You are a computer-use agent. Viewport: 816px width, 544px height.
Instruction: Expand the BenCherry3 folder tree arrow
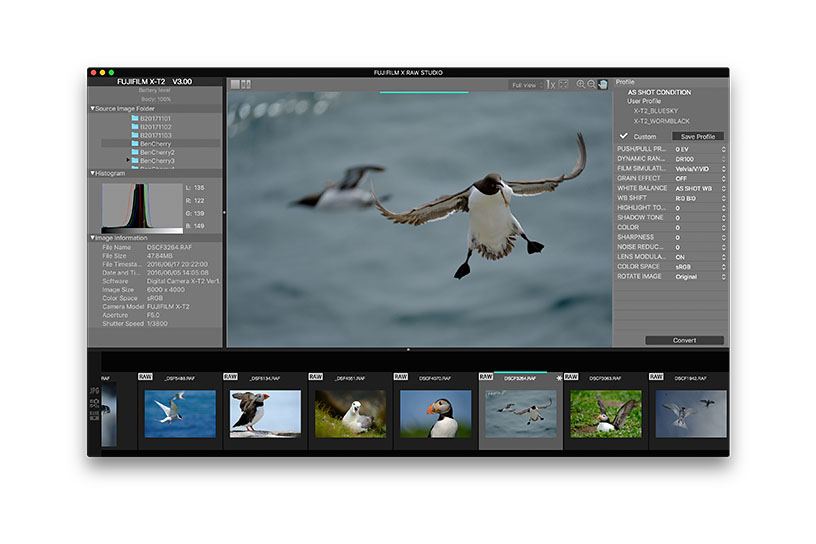click(128, 160)
